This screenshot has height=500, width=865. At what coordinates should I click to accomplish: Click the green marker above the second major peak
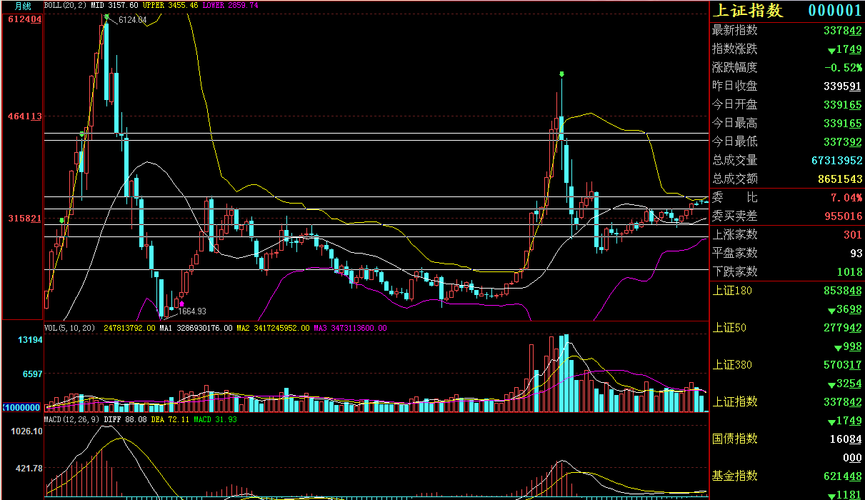[562, 74]
